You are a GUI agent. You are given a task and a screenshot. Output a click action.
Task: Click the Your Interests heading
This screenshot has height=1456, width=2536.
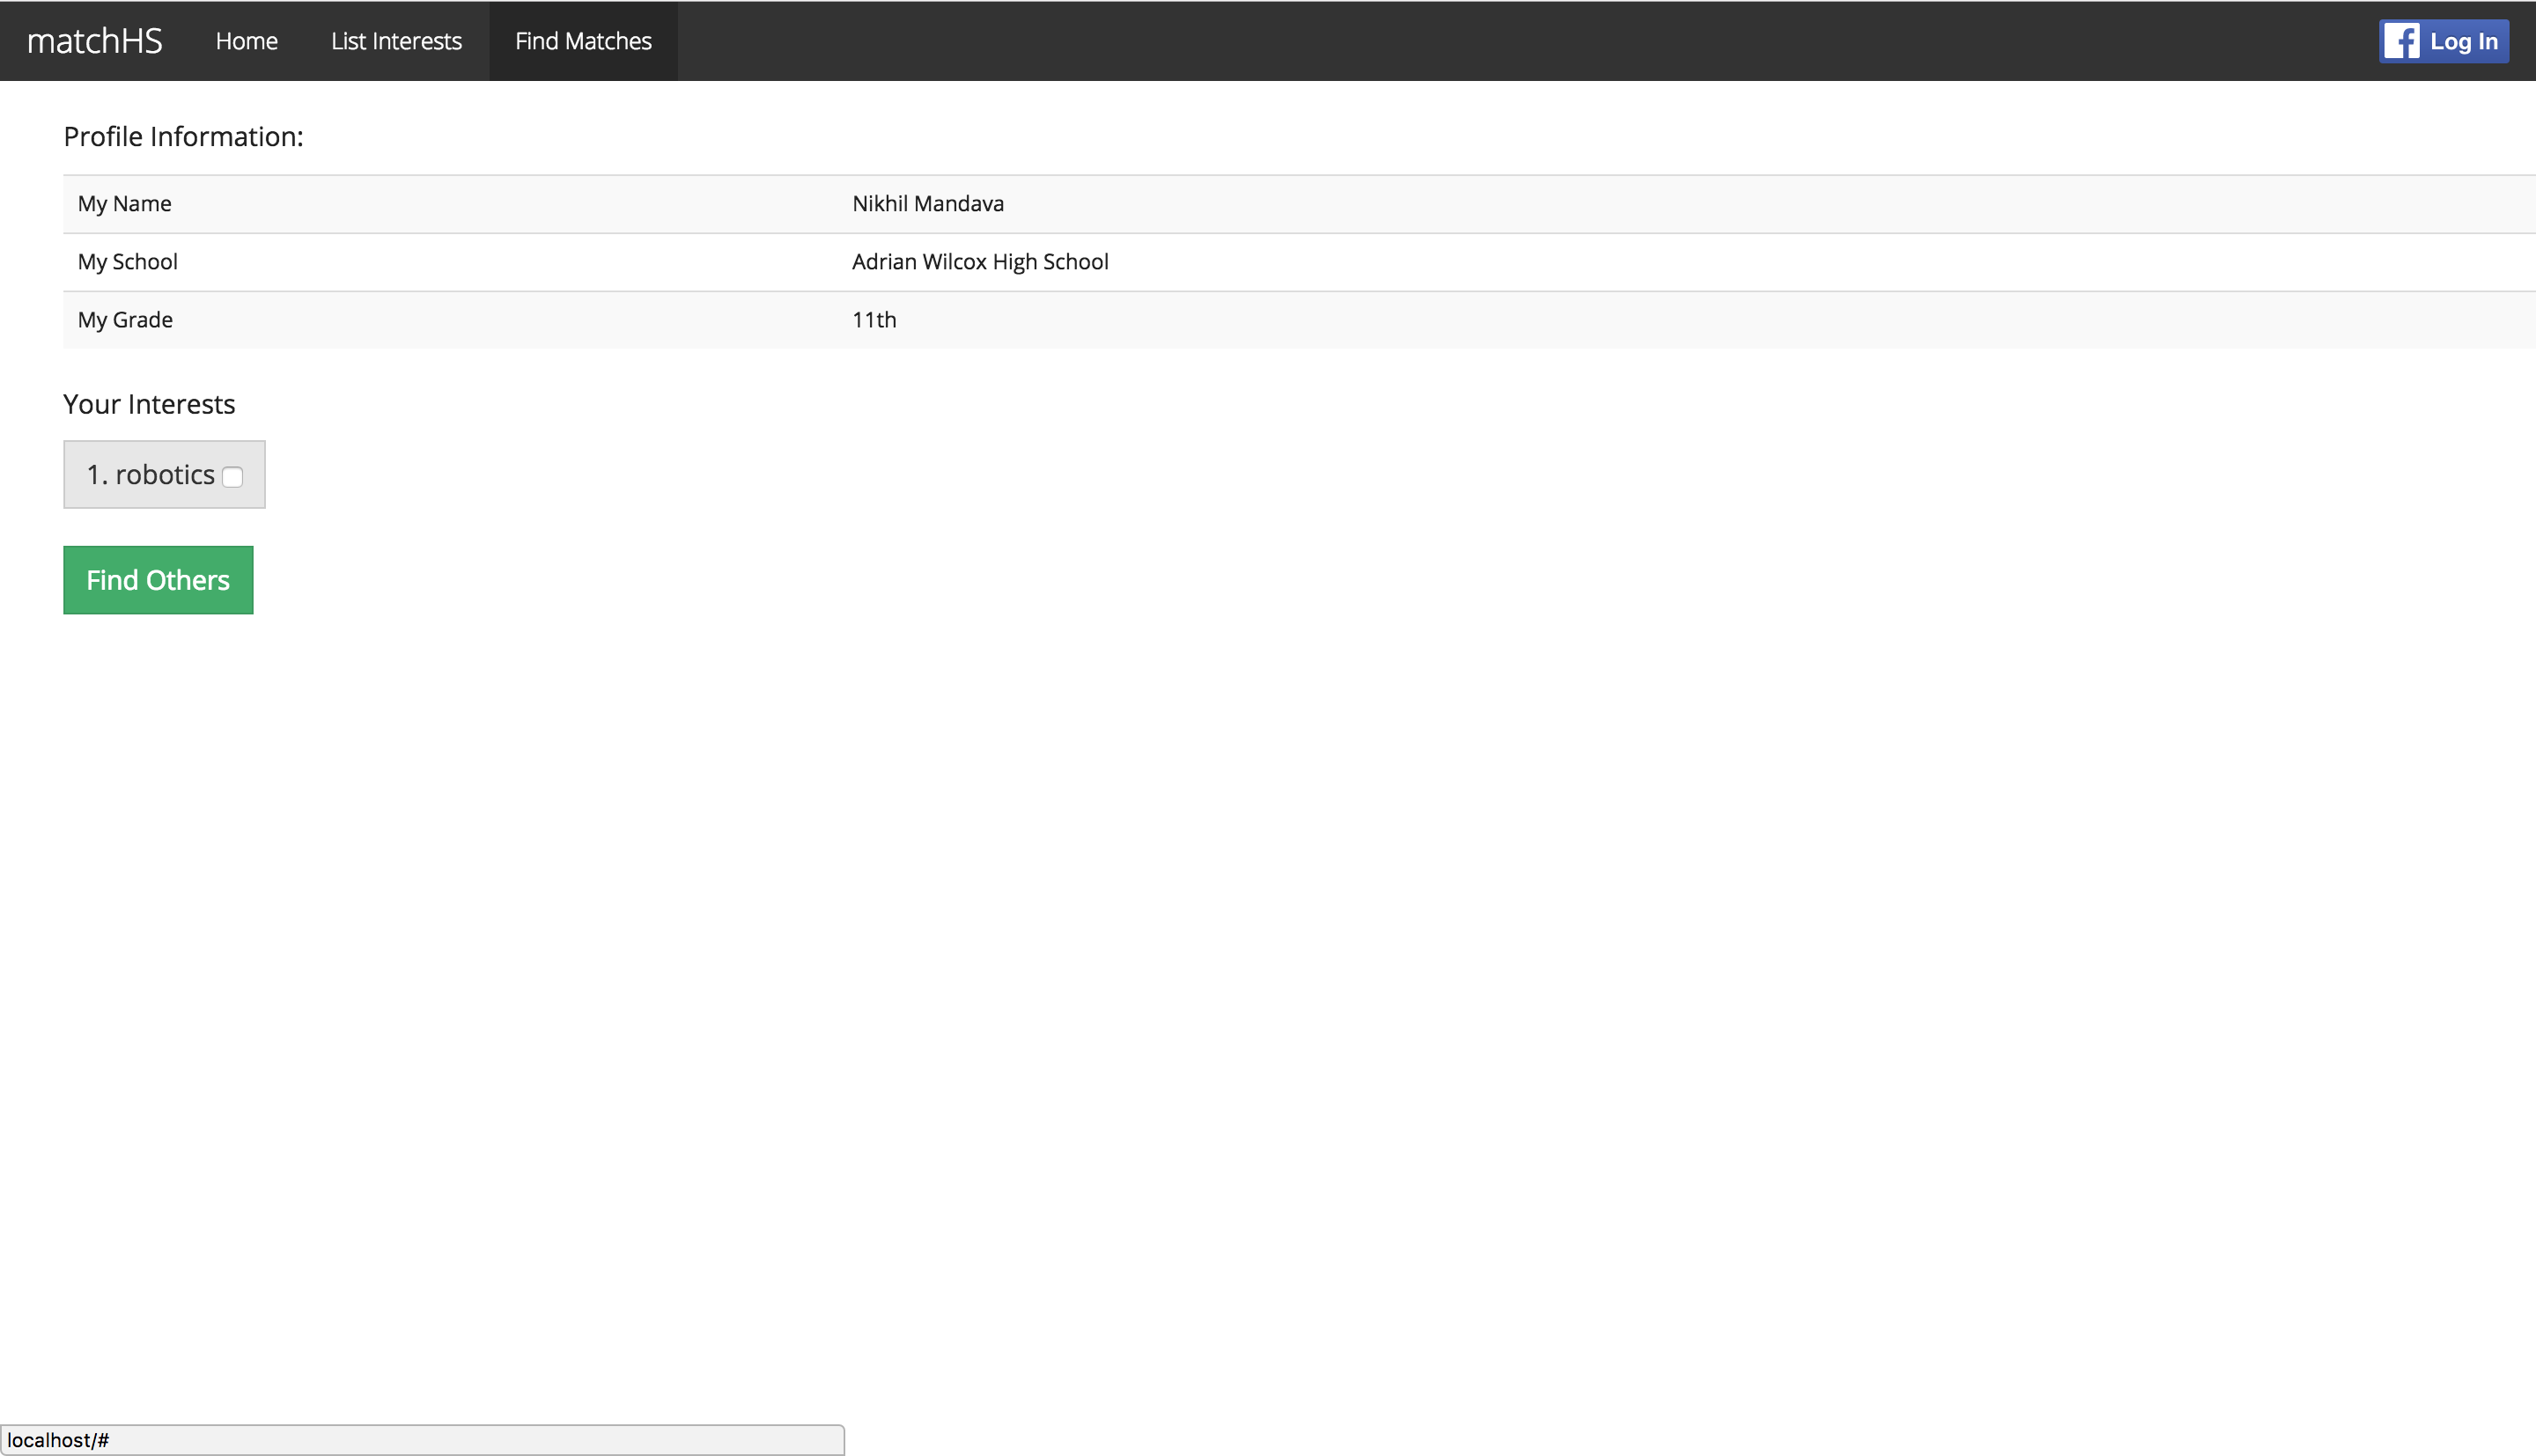tap(149, 404)
